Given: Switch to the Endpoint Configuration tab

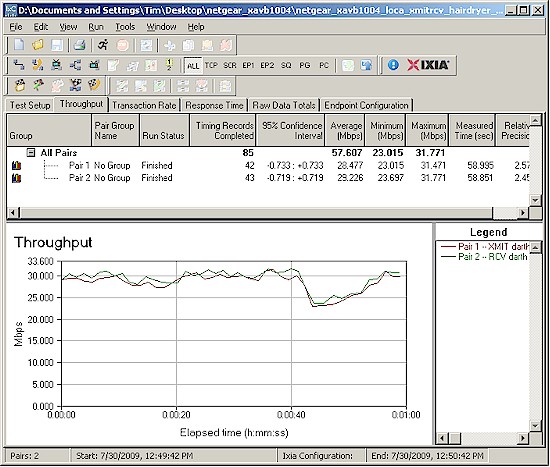Looking at the screenshot, I should coord(366,105).
